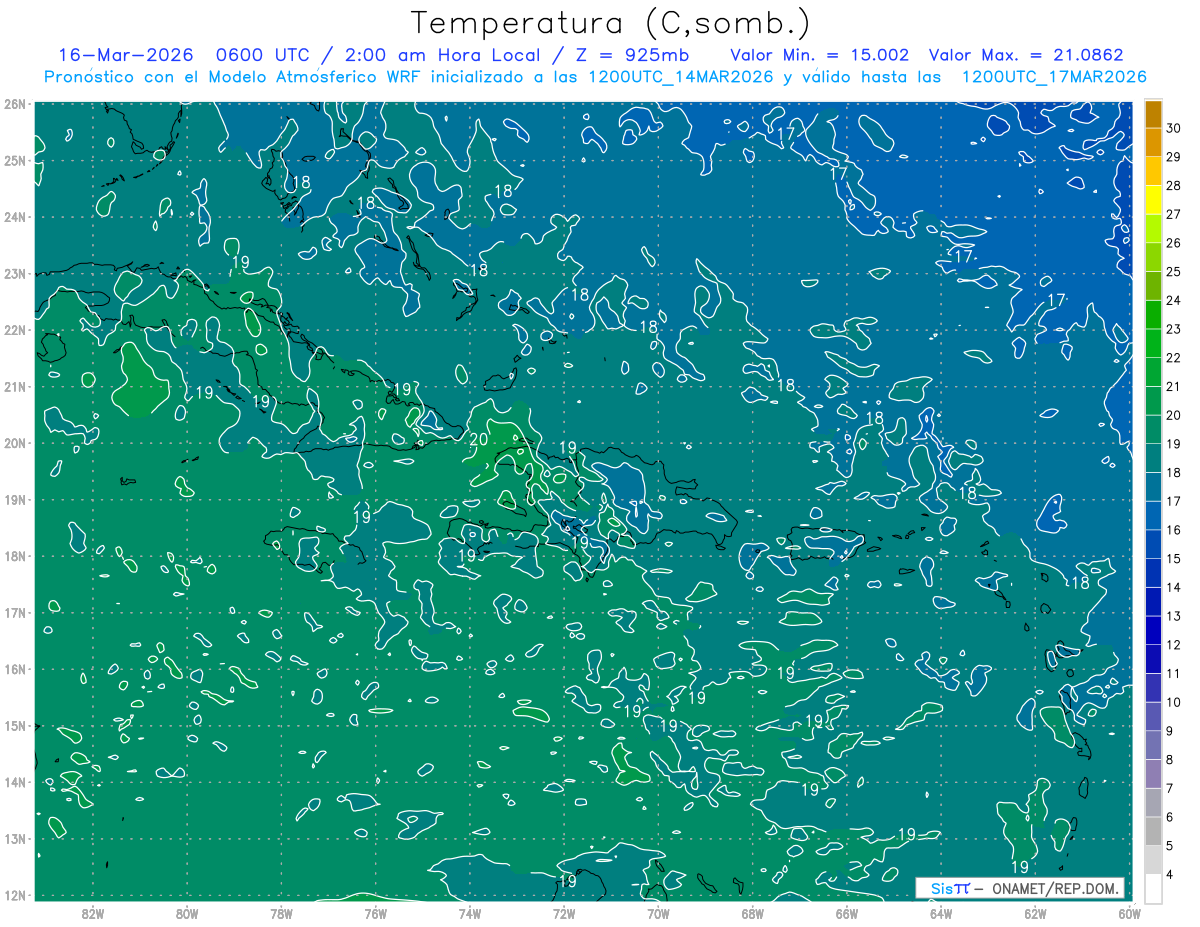Click the "Valor Min. = 15.002" text

pyautogui.click(x=819, y=55)
